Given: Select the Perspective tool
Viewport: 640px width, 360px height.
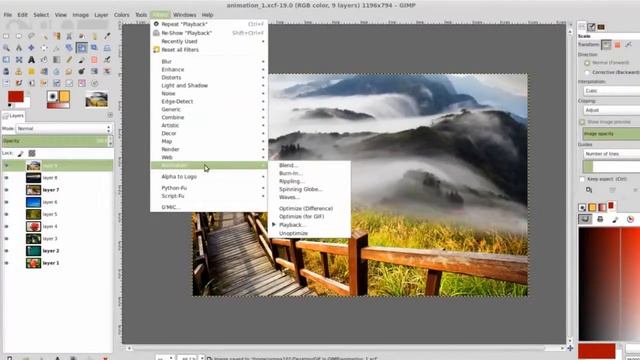Looking at the screenshot, I should [x=107, y=48].
